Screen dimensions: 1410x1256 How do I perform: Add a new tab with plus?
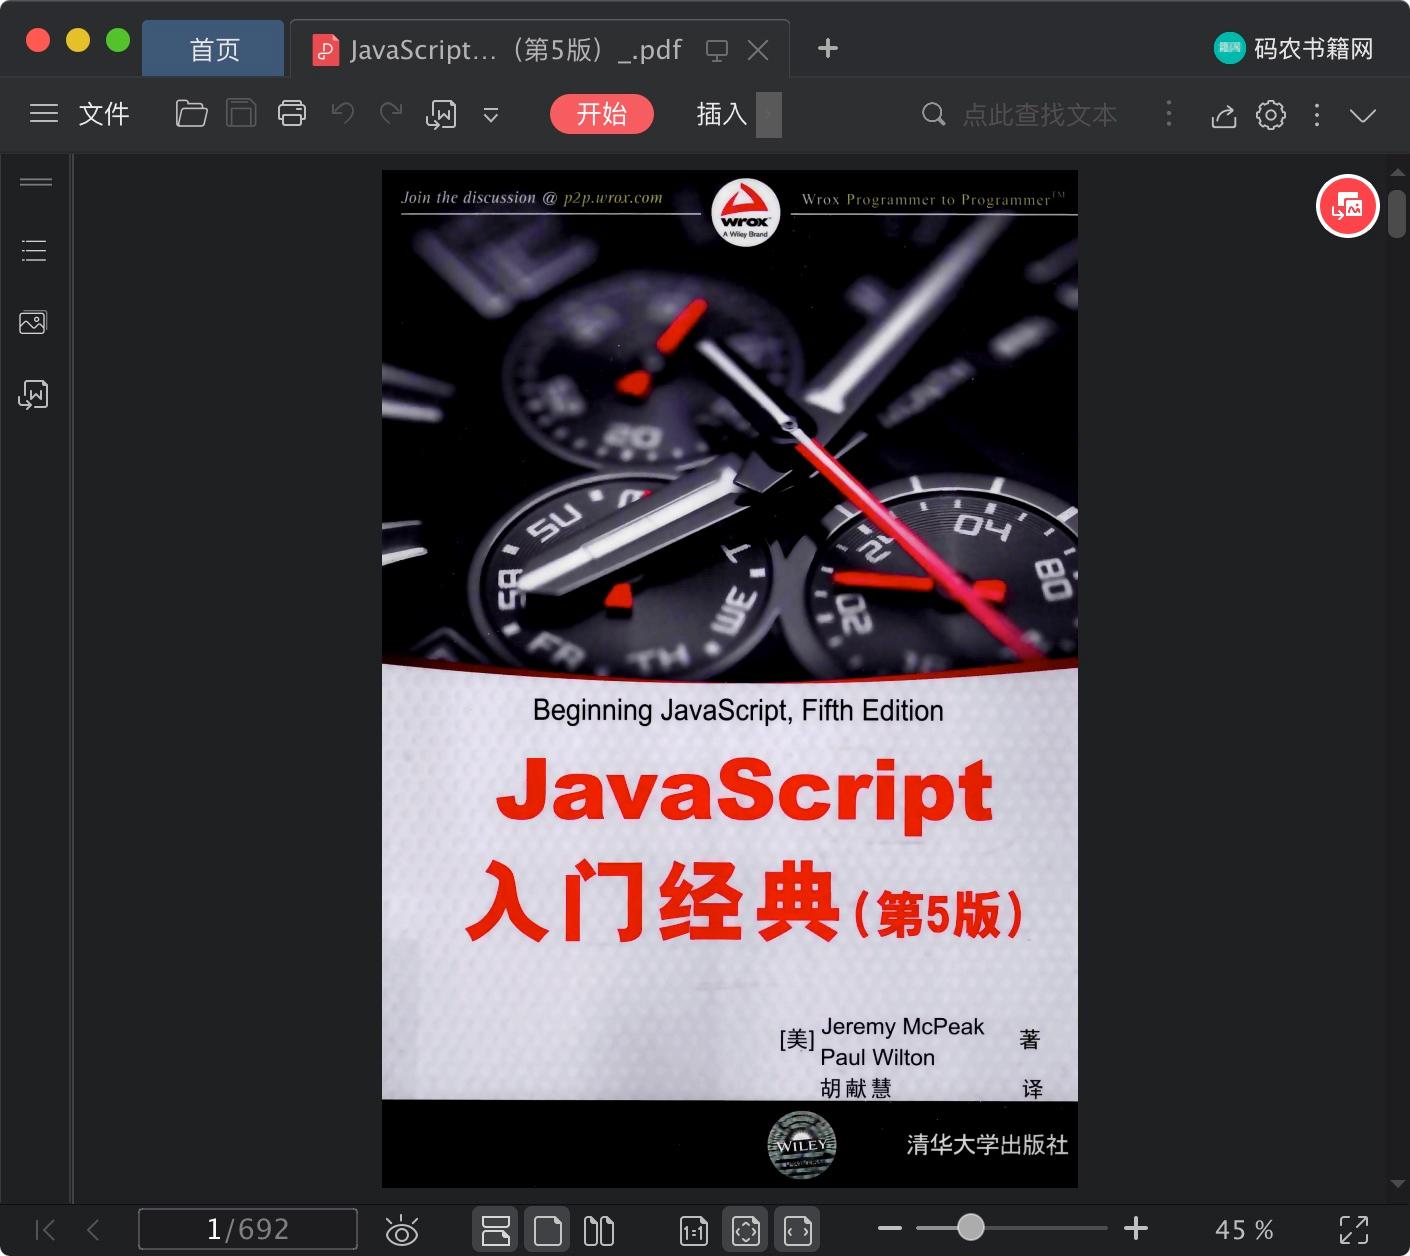pyautogui.click(x=827, y=48)
